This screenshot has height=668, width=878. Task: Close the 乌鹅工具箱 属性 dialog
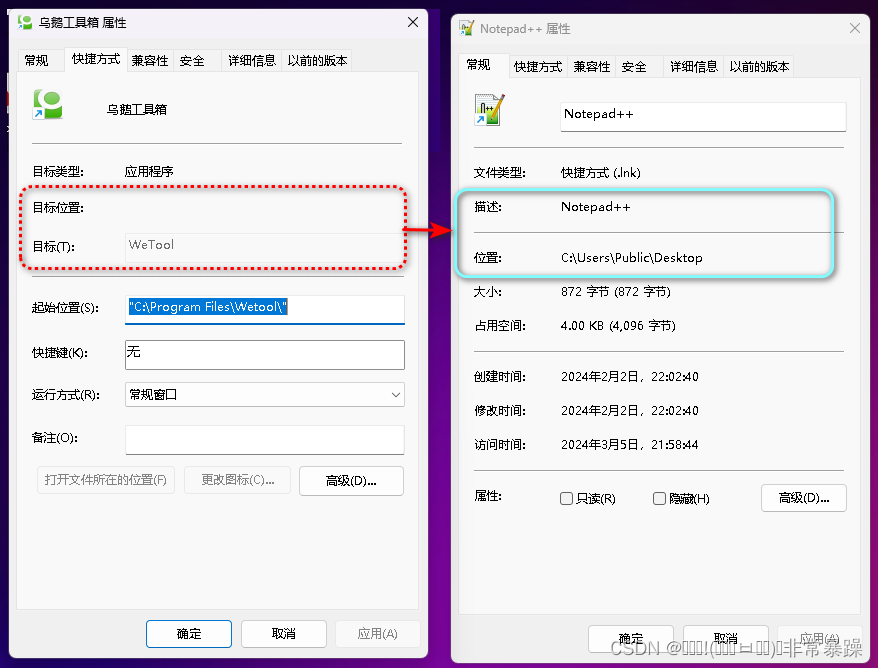pos(413,22)
